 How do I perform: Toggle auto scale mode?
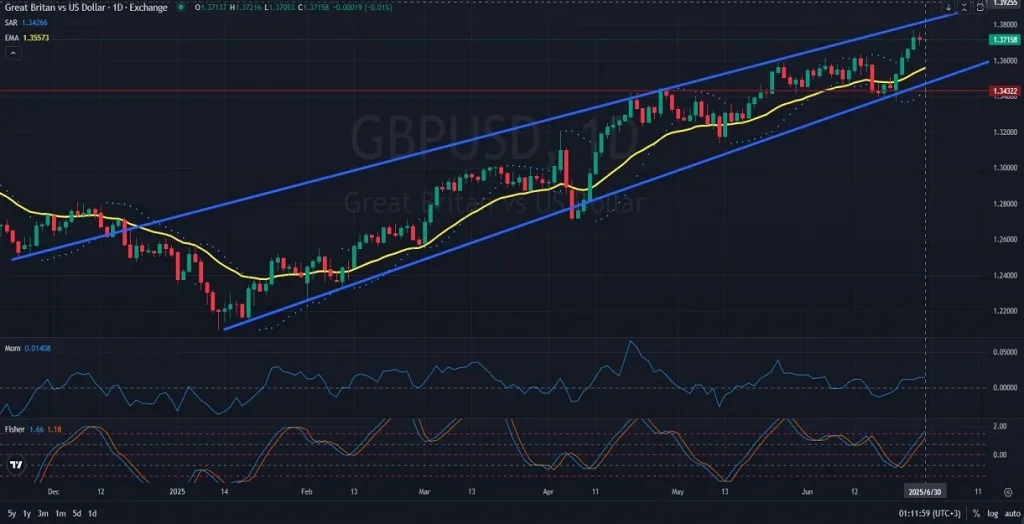click(1012, 513)
